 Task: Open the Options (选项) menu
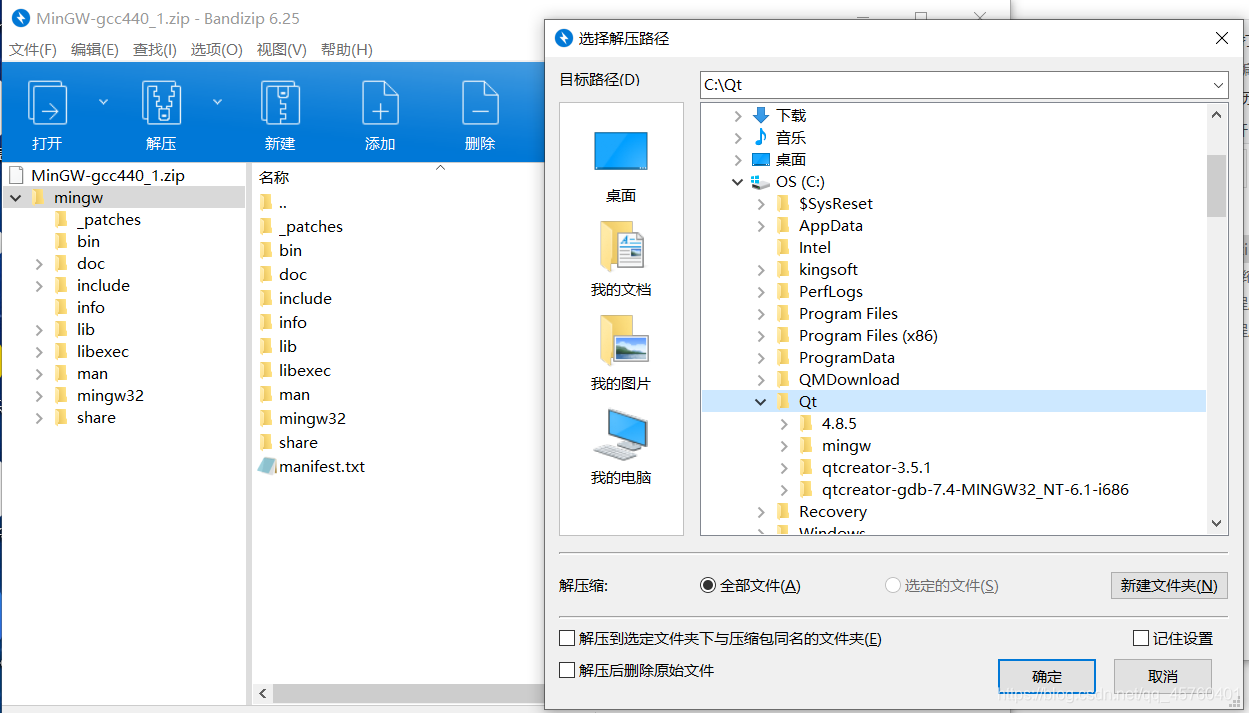(217, 50)
